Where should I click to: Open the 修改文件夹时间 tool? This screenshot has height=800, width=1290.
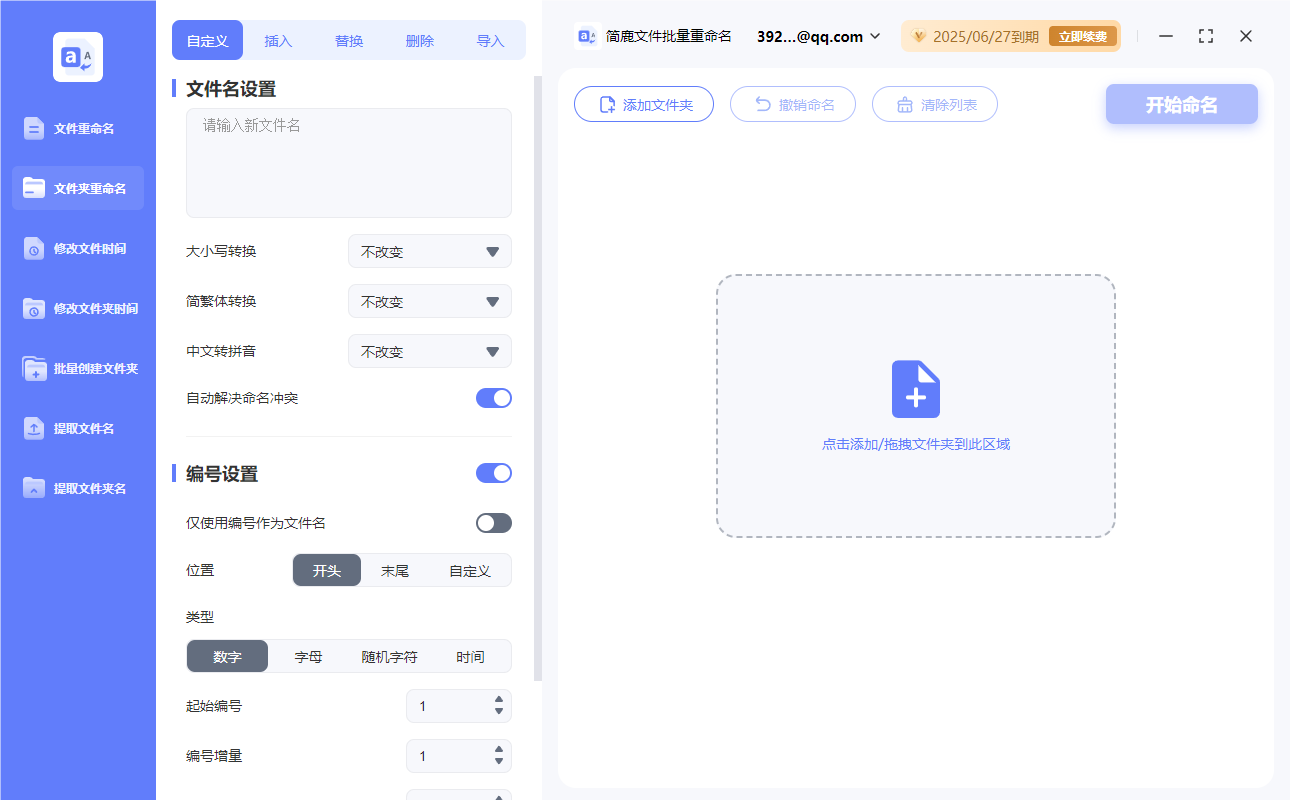[77, 308]
